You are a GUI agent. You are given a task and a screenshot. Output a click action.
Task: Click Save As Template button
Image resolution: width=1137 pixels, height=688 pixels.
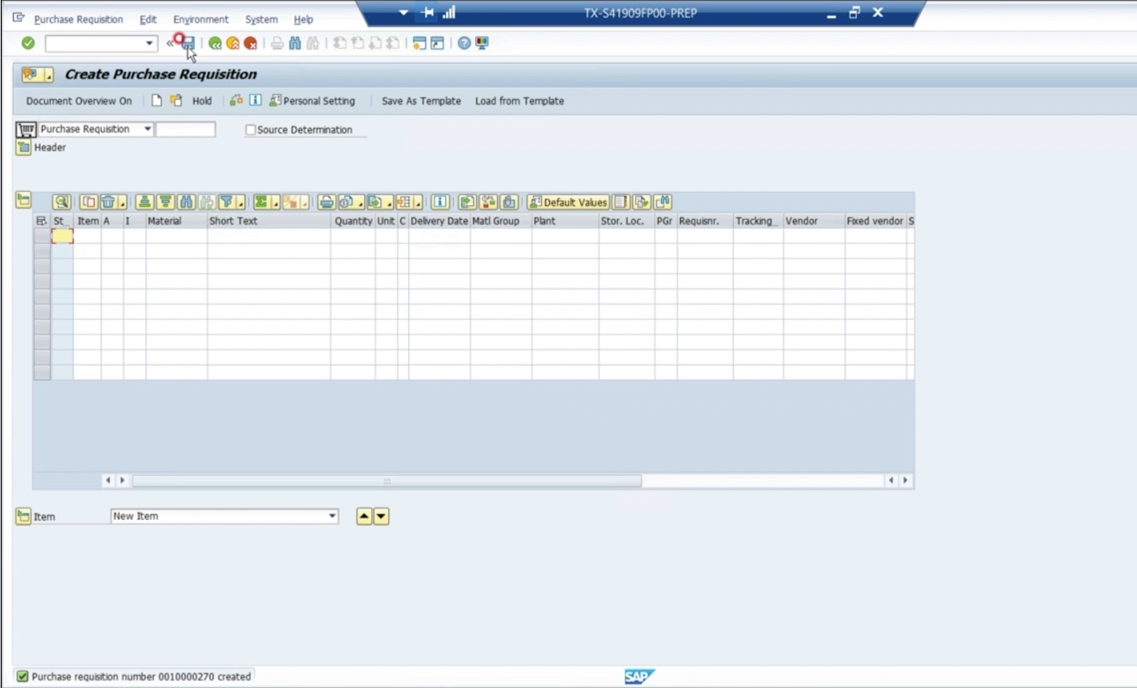click(421, 101)
